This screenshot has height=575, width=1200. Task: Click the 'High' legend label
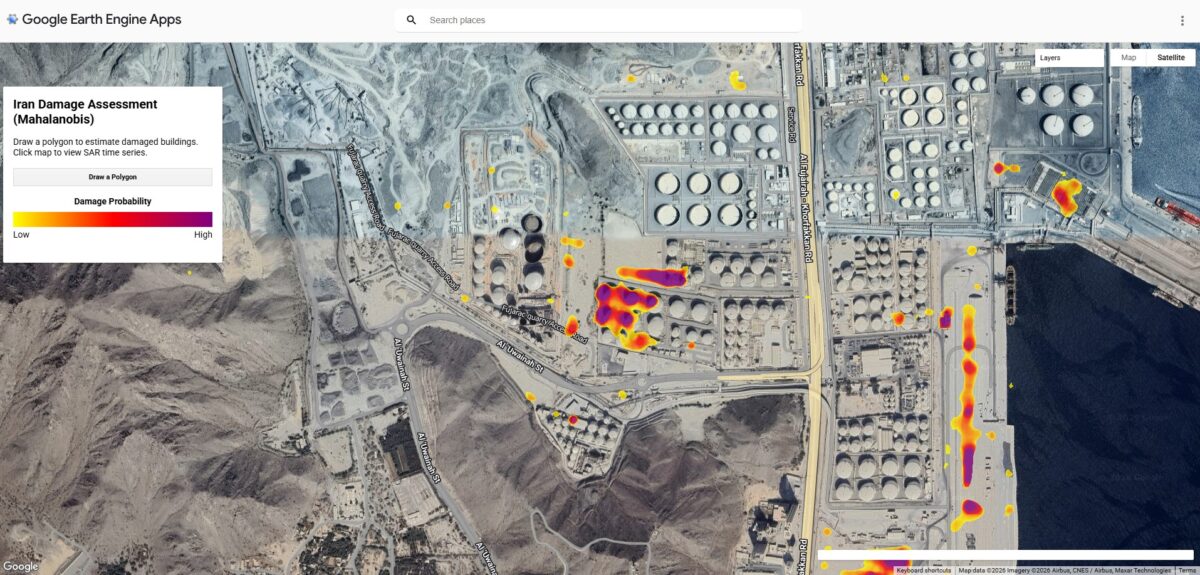pos(203,235)
